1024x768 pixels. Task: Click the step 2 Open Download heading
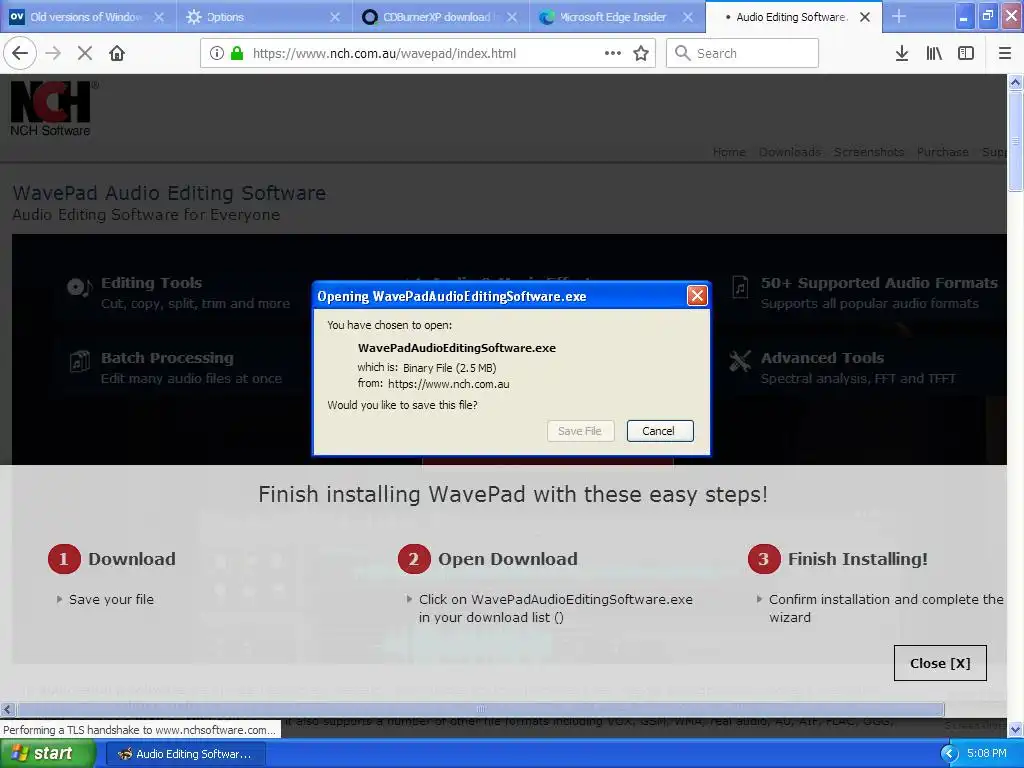507,559
